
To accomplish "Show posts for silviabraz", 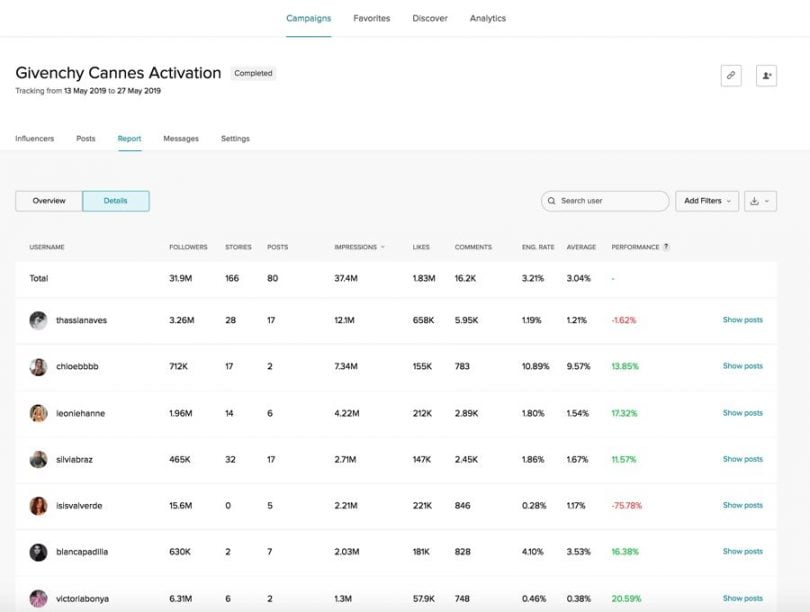I will pyautogui.click(x=743, y=459).
